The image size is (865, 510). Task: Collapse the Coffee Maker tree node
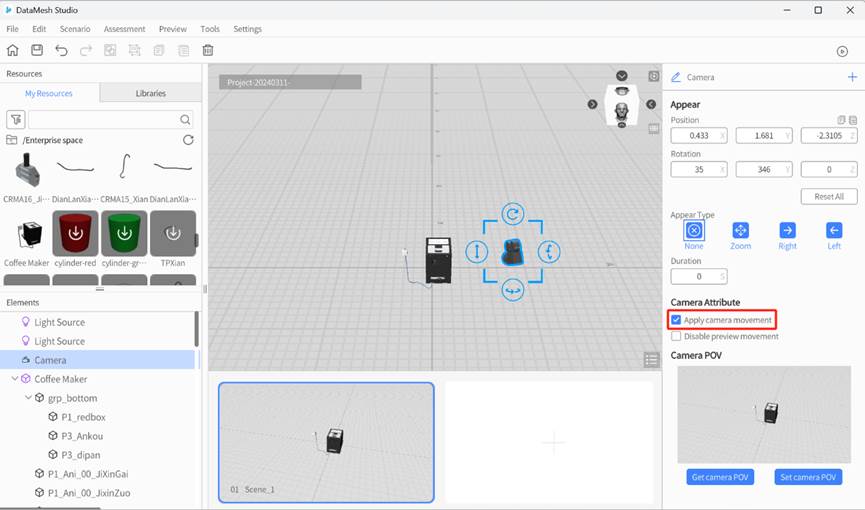click(15, 379)
